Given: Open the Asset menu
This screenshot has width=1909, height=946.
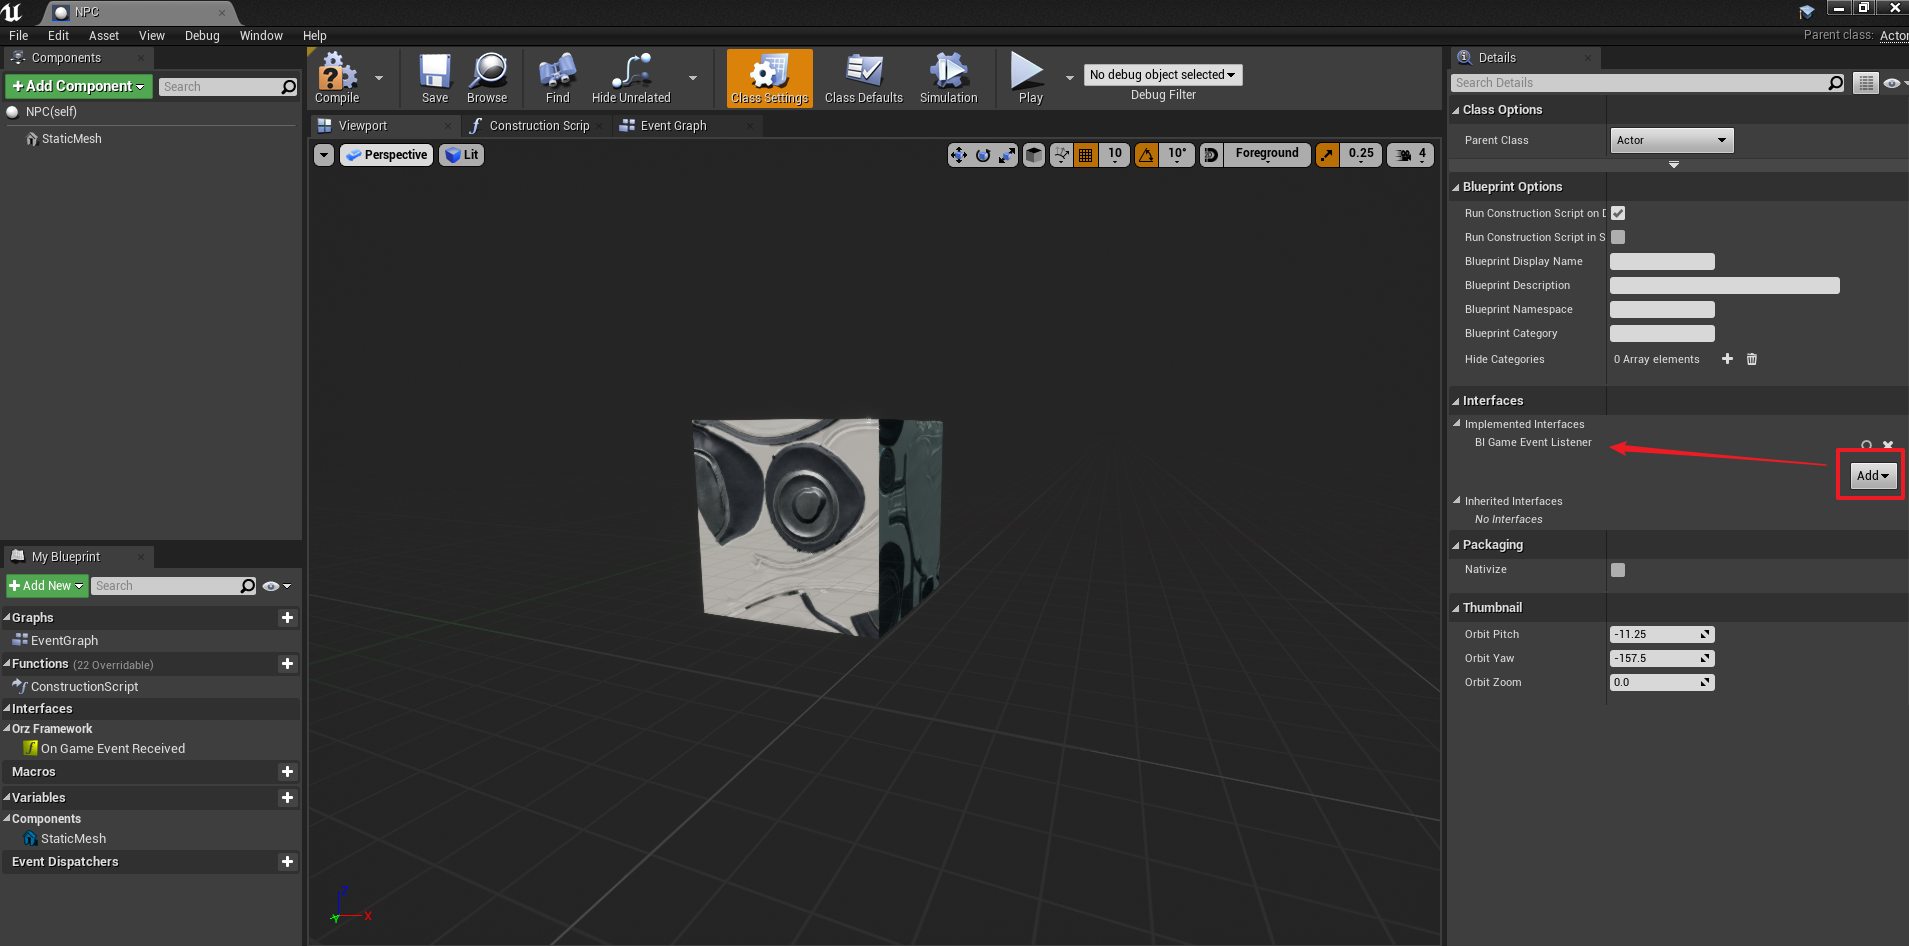Looking at the screenshot, I should click(104, 36).
